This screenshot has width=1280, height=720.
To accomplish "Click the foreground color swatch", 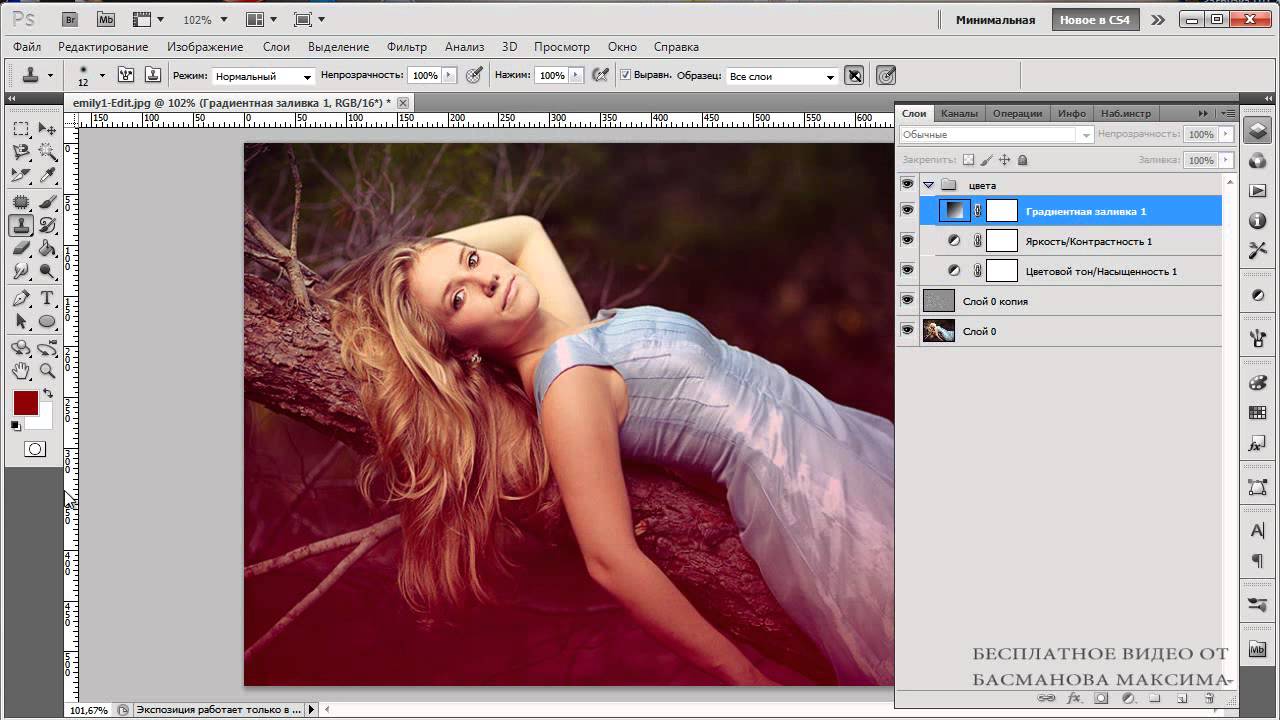I will point(25,402).
